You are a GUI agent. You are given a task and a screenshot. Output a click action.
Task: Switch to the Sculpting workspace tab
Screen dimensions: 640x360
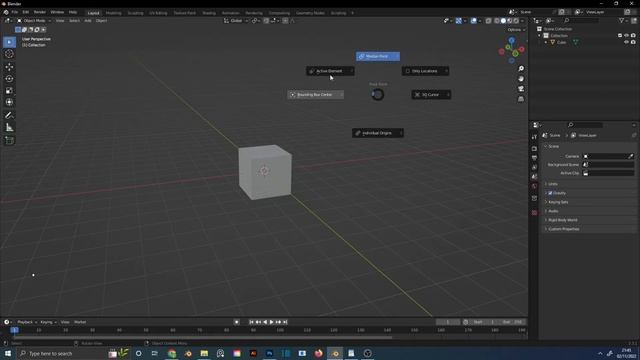tap(136, 13)
